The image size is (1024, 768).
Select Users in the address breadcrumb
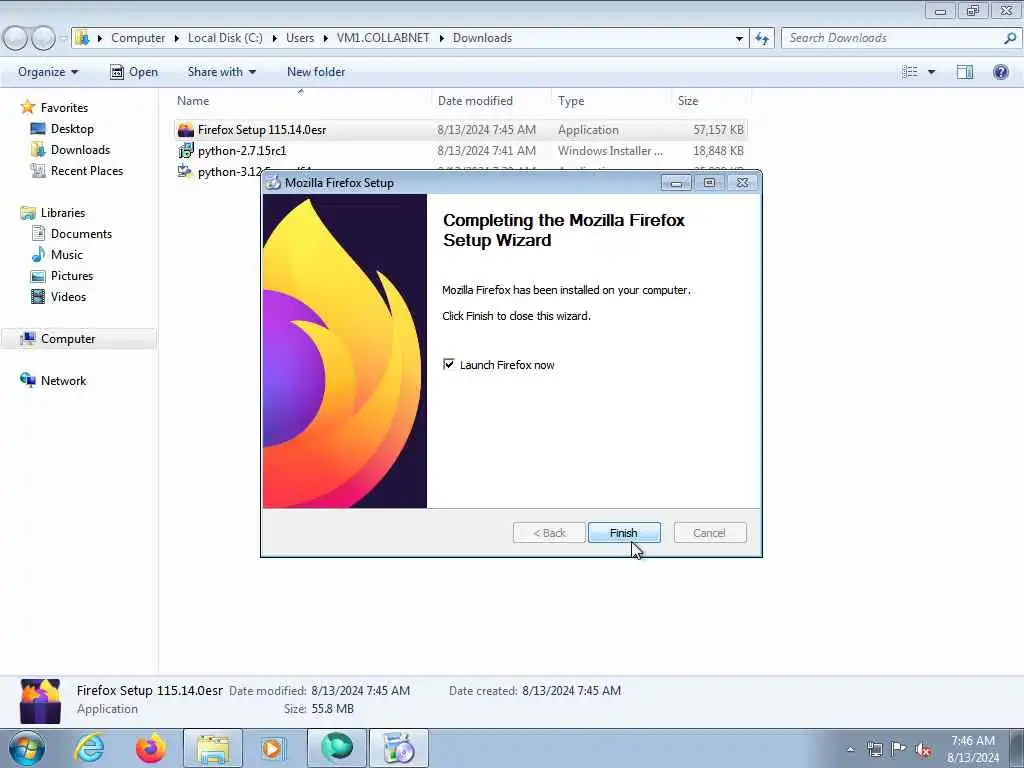300,38
